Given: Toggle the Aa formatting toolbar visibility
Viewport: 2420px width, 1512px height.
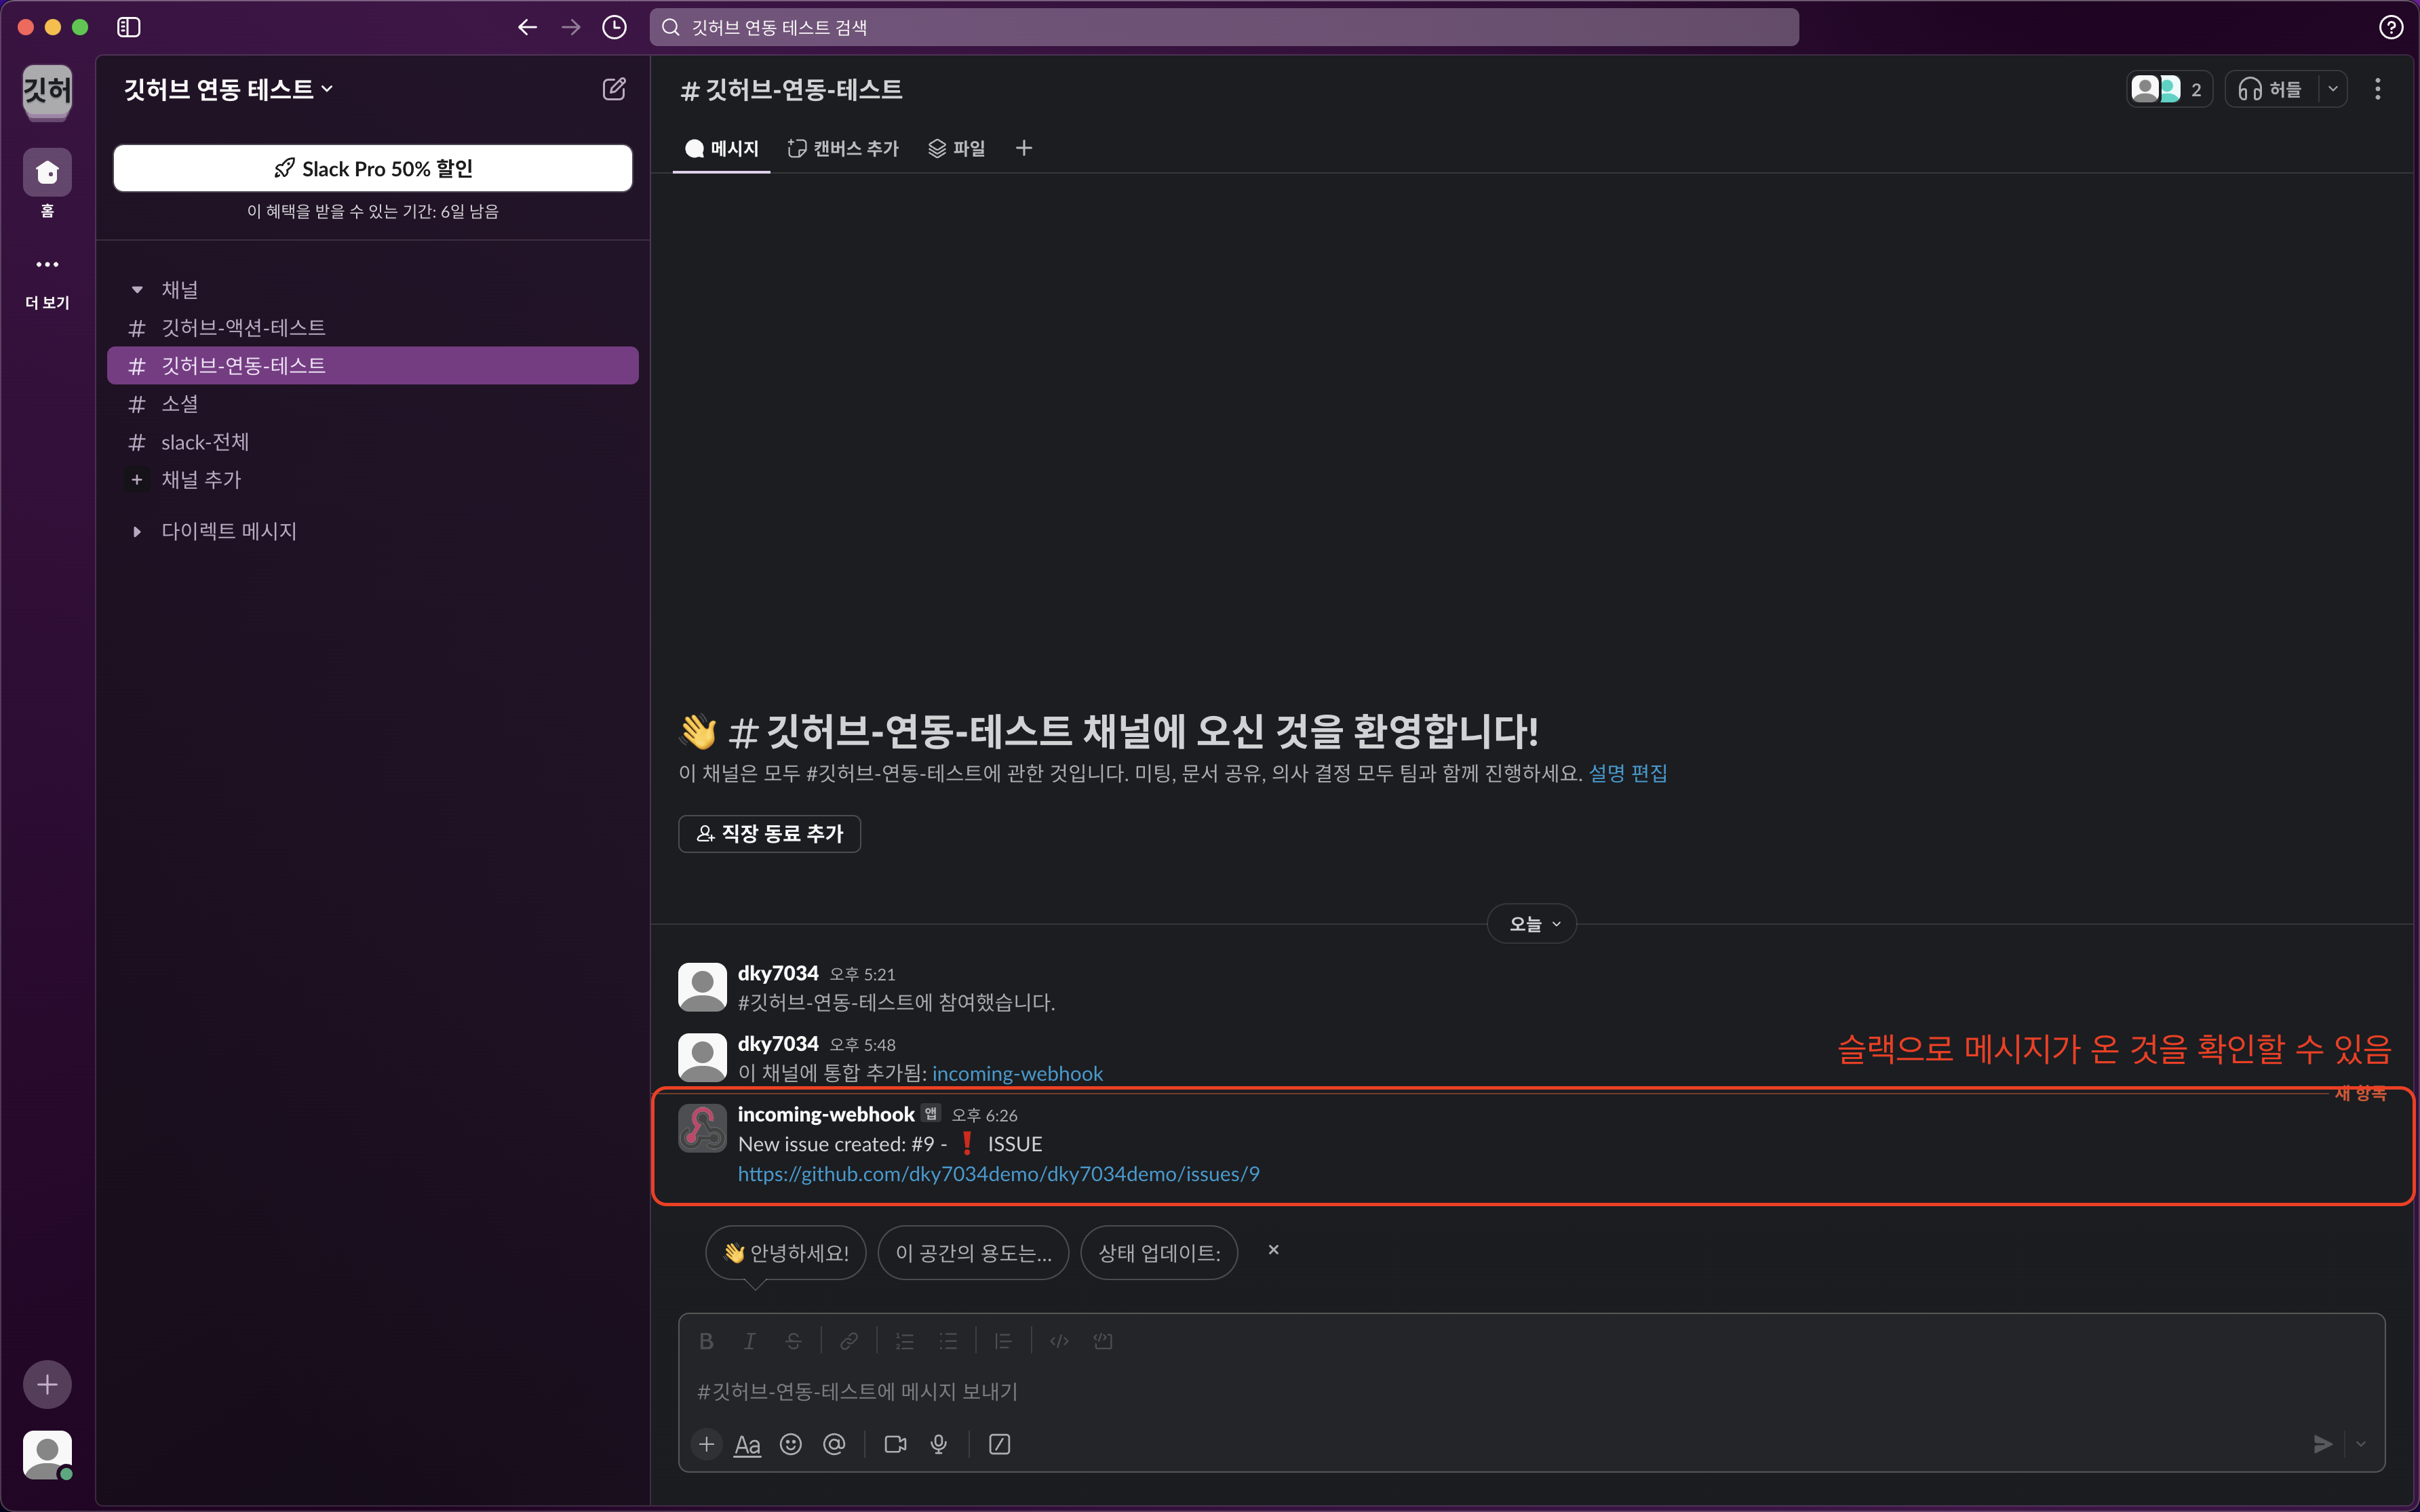Looking at the screenshot, I should click(747, 1444).
